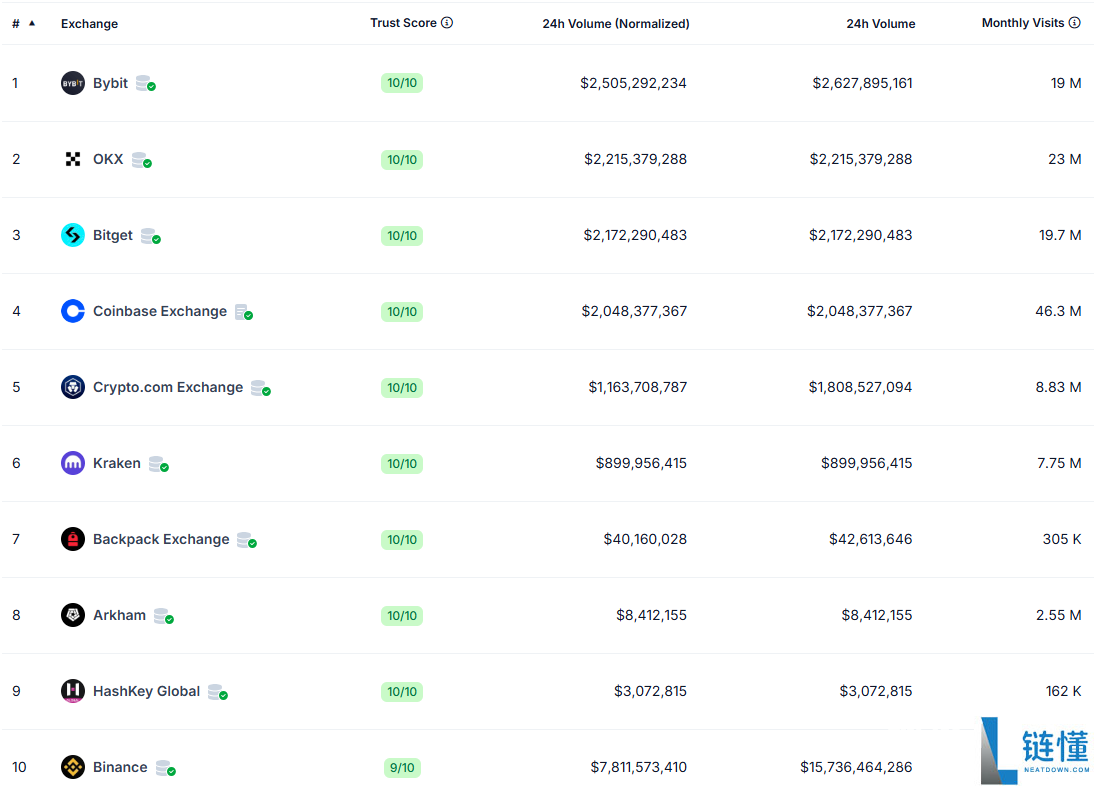
Task: Sort by Monthly Visits column header
Action: [1023, 23]
